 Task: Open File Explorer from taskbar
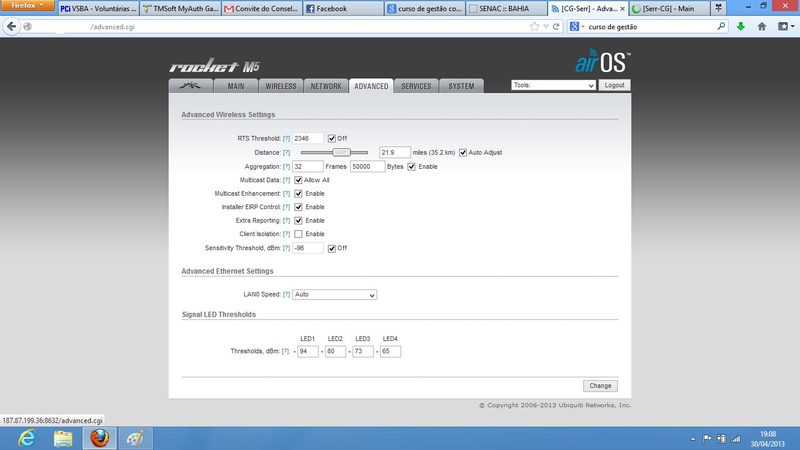pyautogui.click(x=63, y=438)
